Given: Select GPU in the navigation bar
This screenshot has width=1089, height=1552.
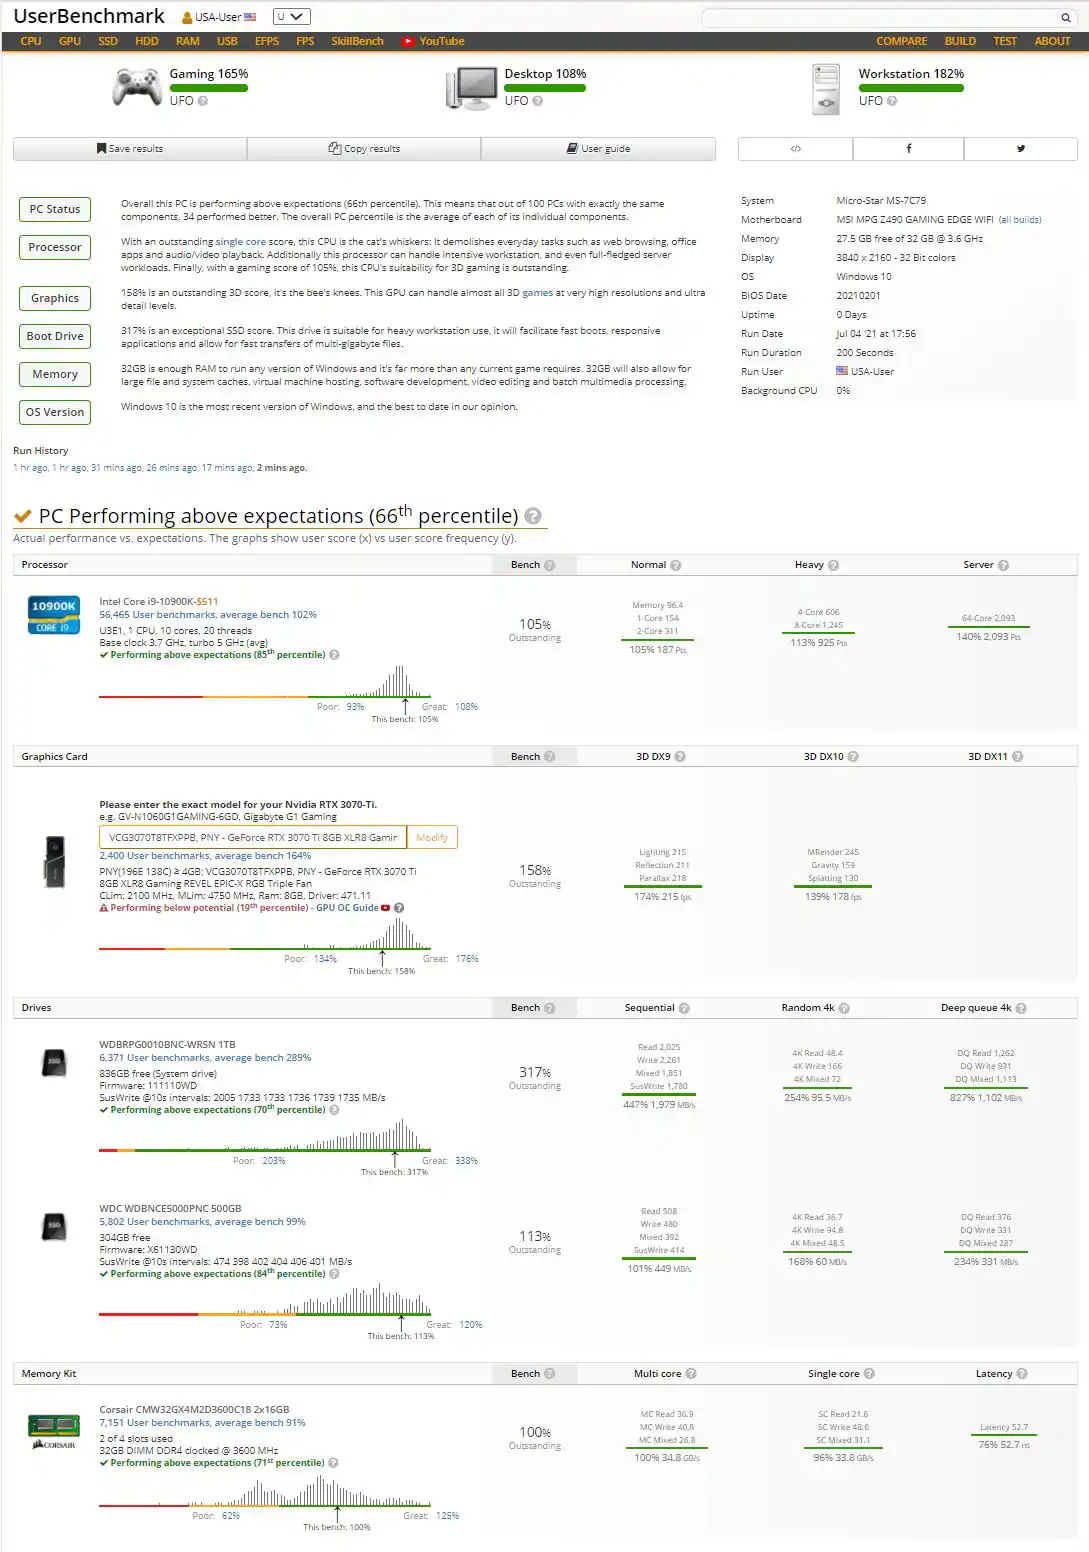Looking at the screenshot, I should click(67, 42).
